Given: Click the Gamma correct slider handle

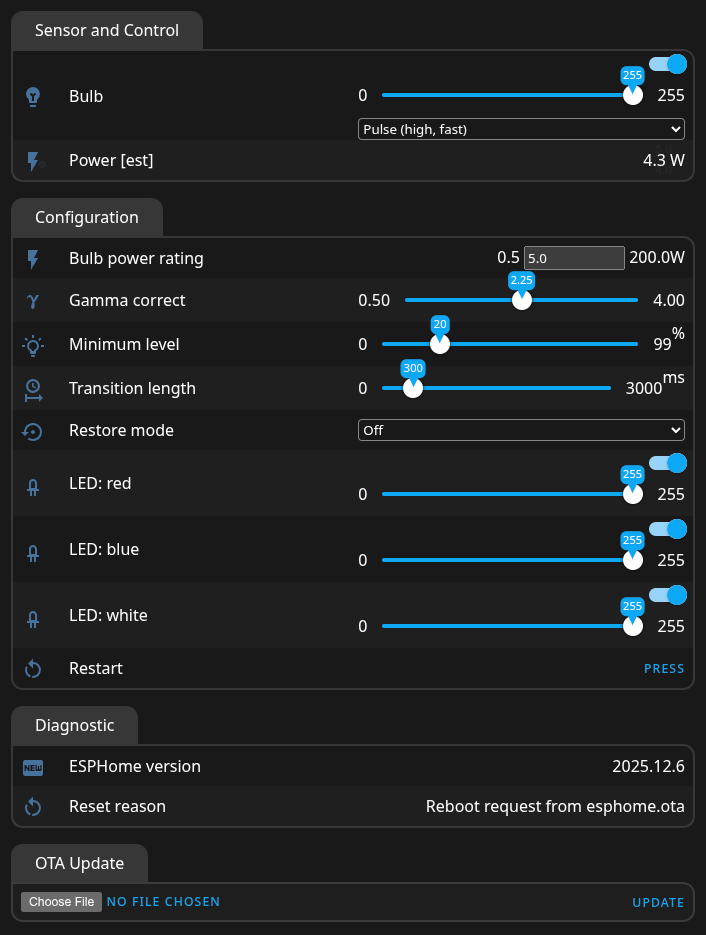Looking at the screenshot, I should (522, 300).
